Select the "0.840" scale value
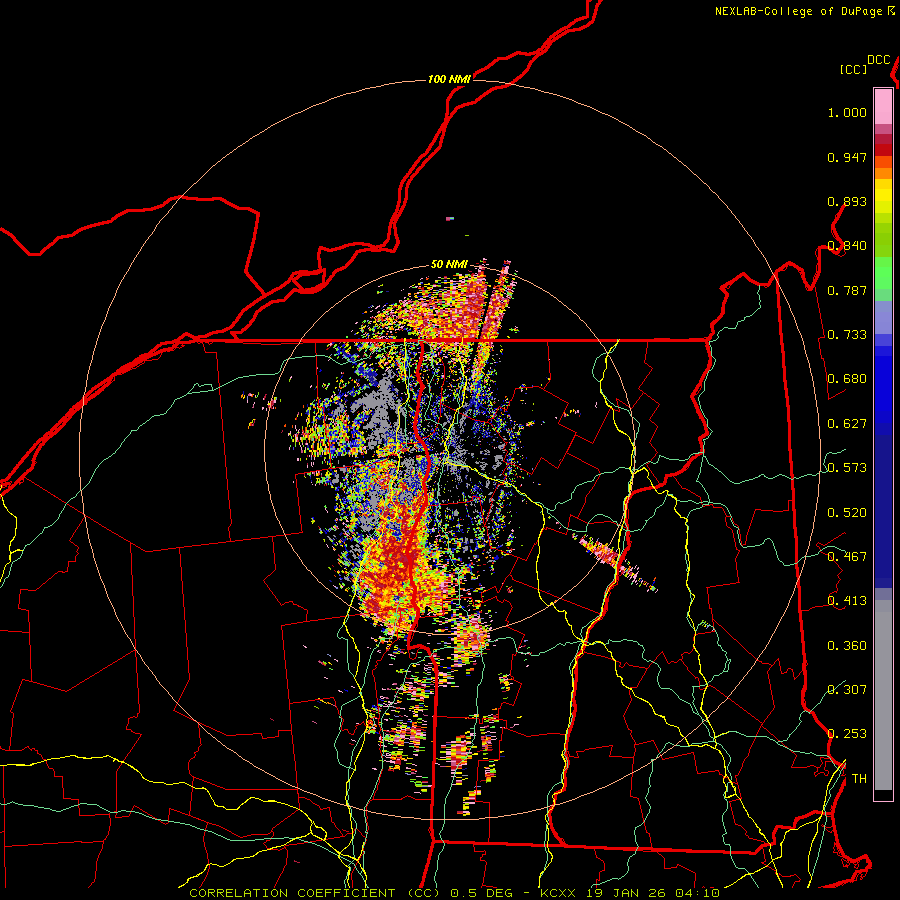Screen dimensions: 900x900 [847, 246]
